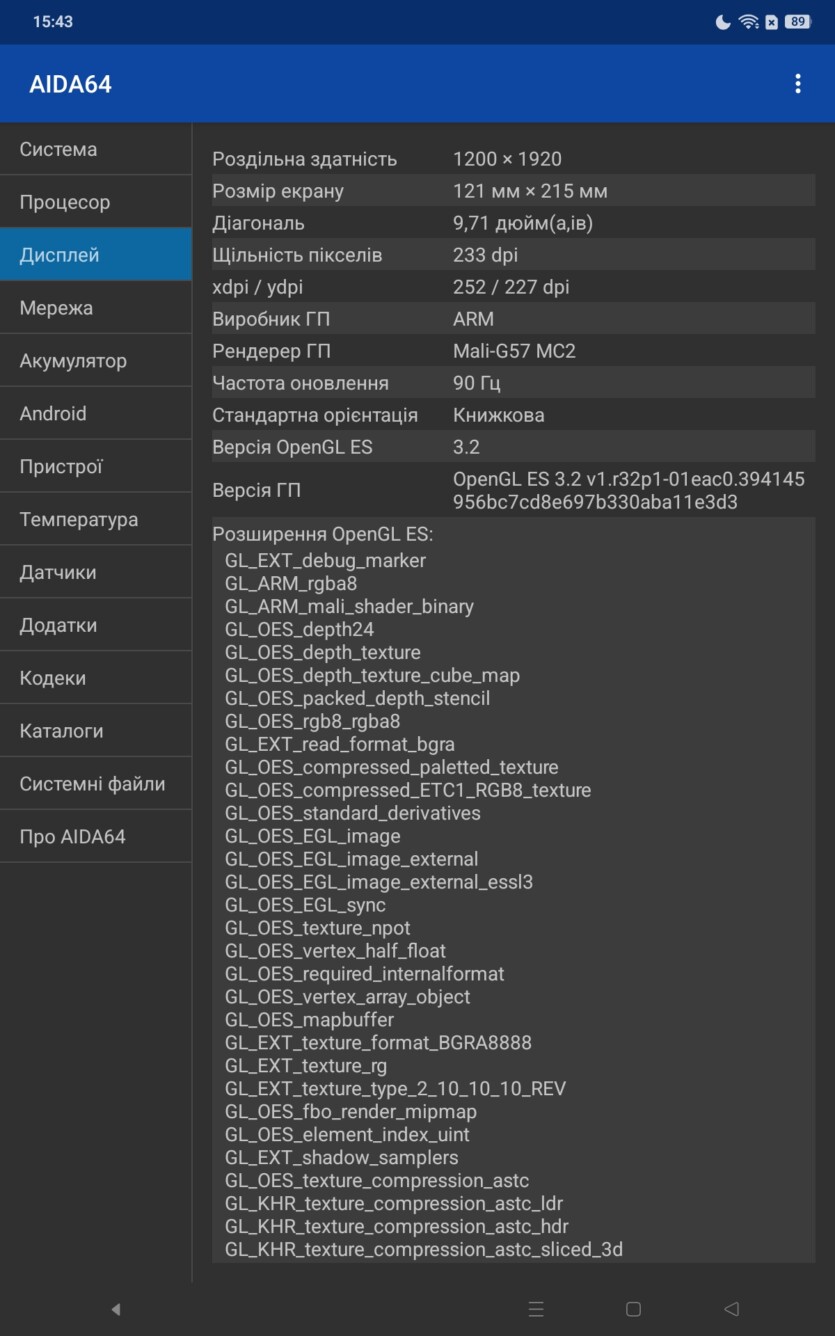Click the GL_EXT_shadow_samplers line
This screenshot has height=1336, width=835.
[341, 1159]
